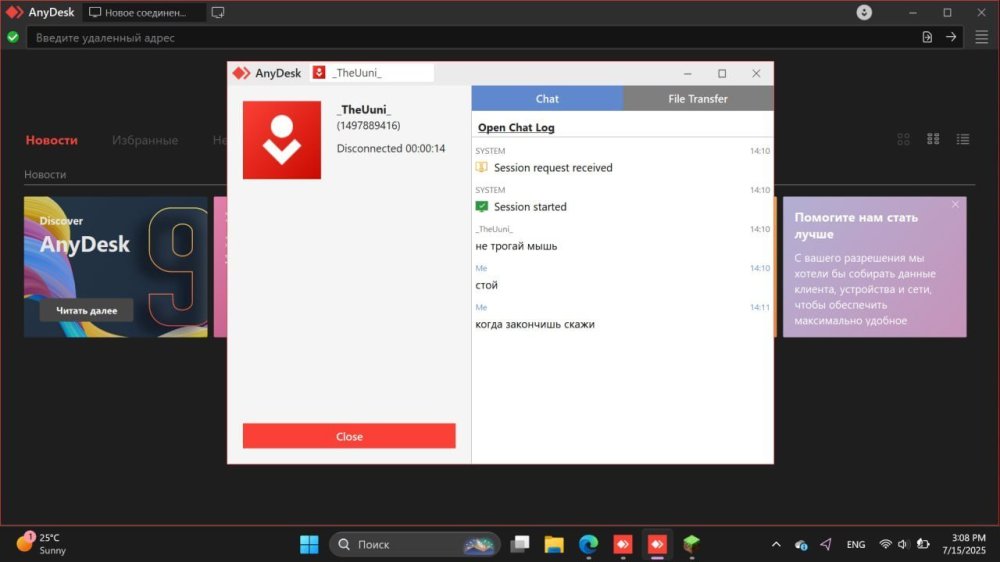Viewport: 1000px width, 562px height.
Task: Change the ENG input language
Action: 856,544
